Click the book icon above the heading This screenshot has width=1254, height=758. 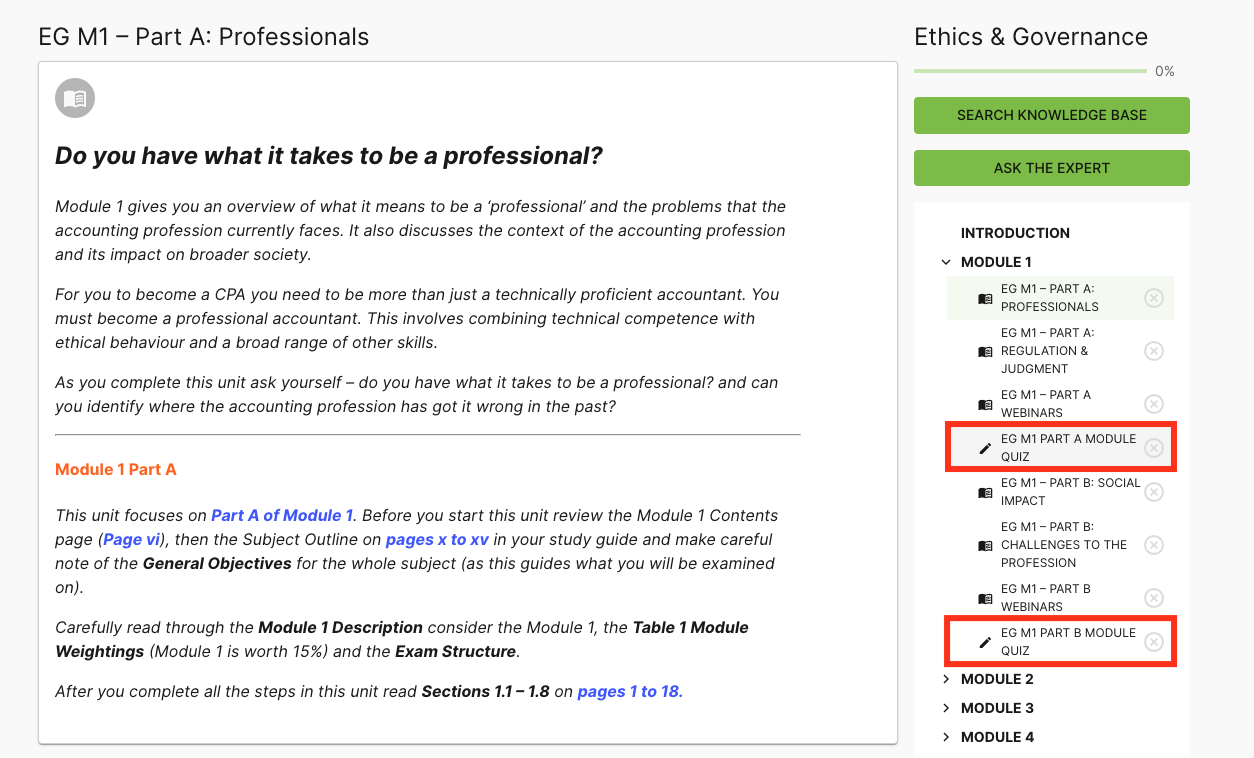point(75,98)
